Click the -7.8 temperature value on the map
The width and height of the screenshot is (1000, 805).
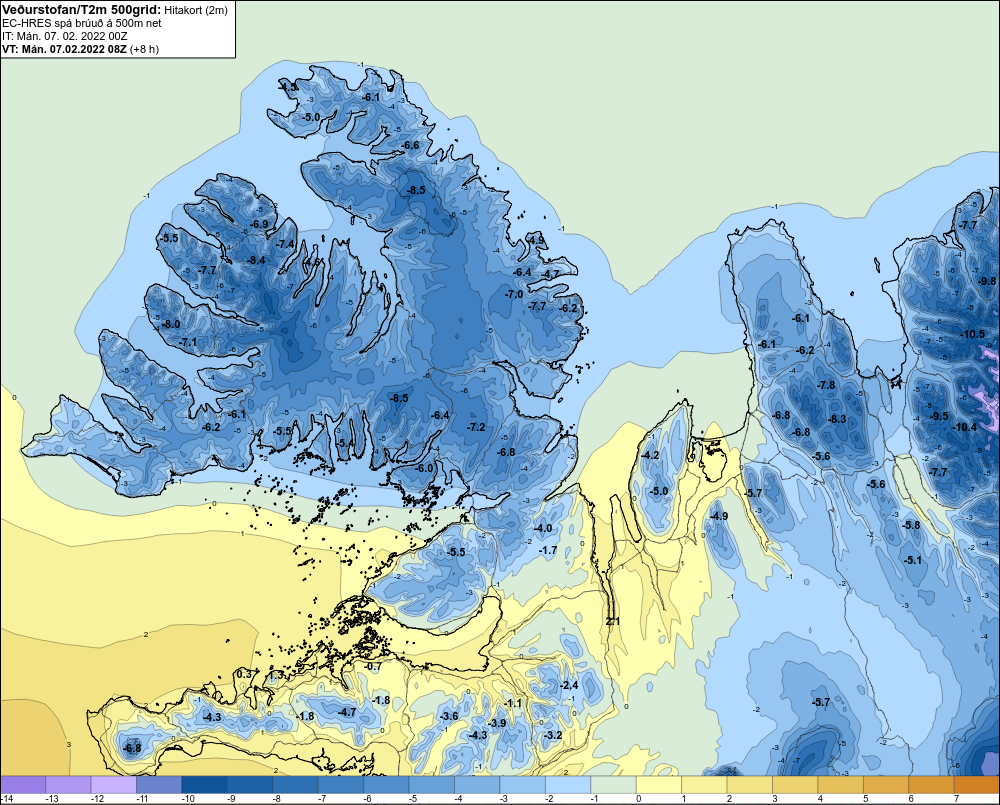826,385
